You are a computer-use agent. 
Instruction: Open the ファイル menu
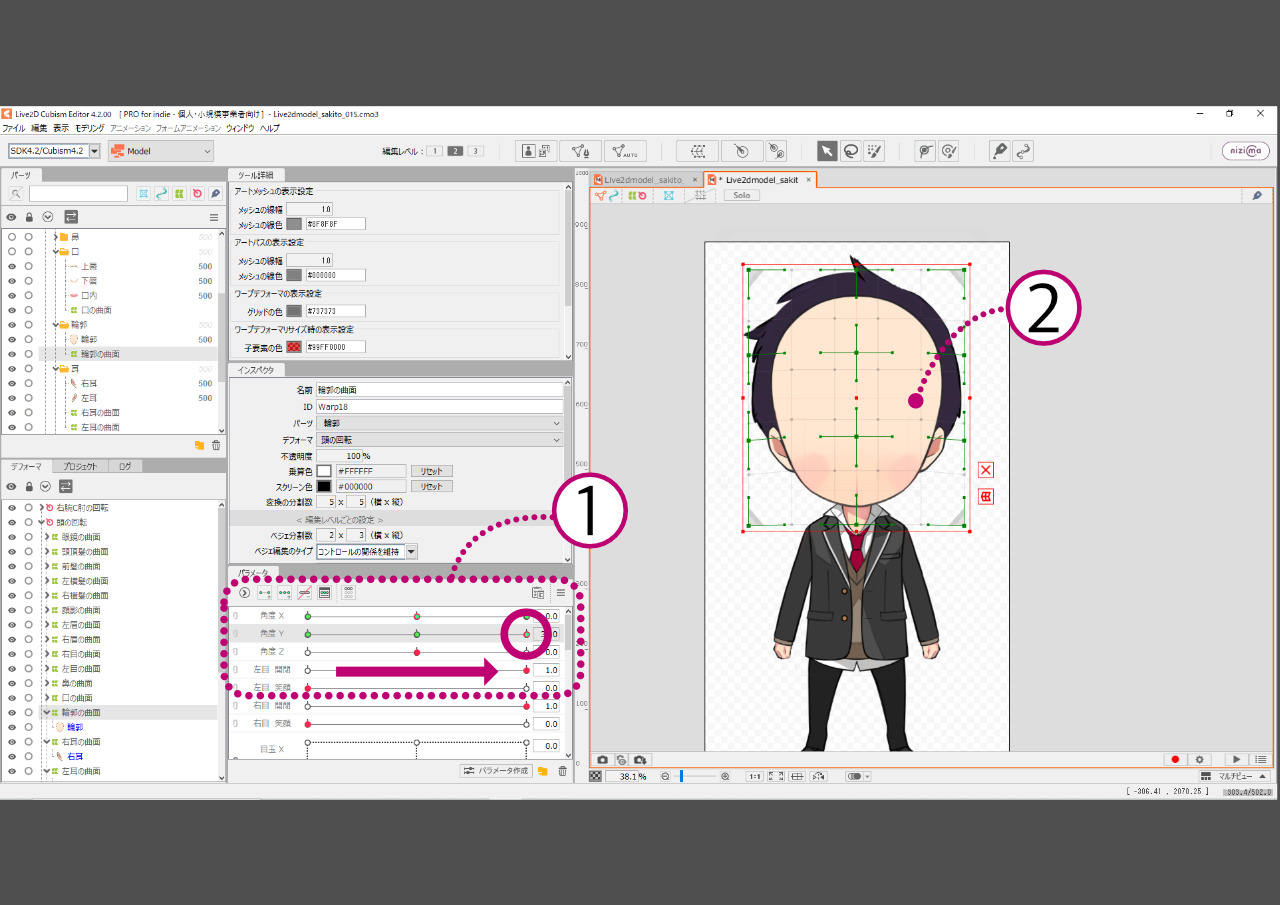(x=13, y=129)
